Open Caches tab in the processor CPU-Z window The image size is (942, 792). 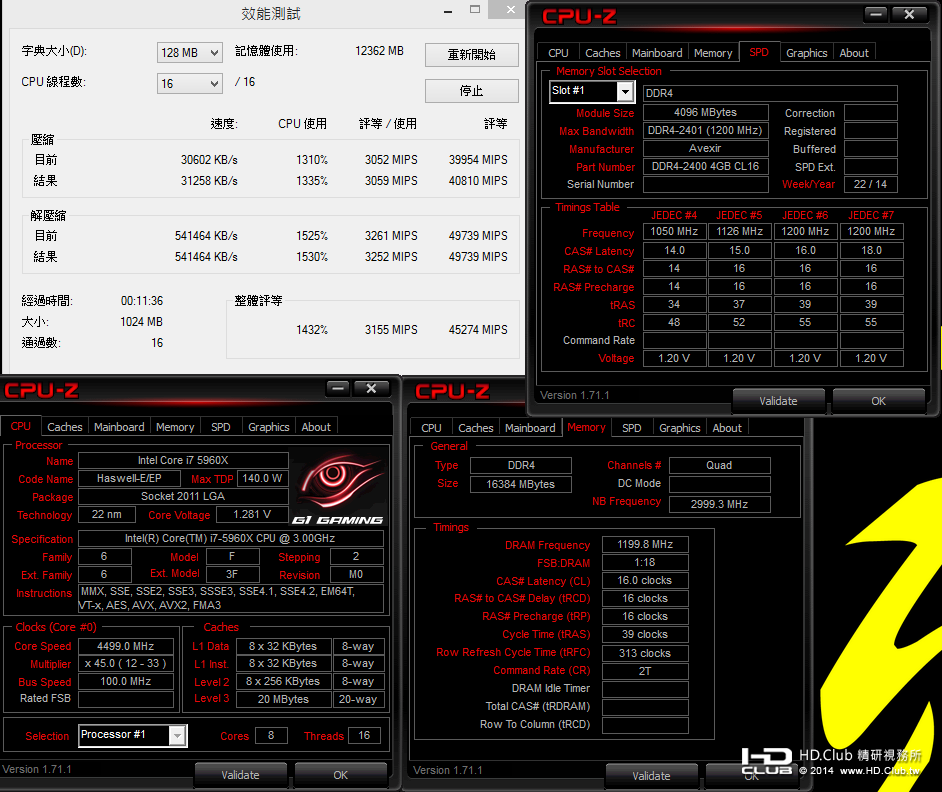(x=64, y=427)
